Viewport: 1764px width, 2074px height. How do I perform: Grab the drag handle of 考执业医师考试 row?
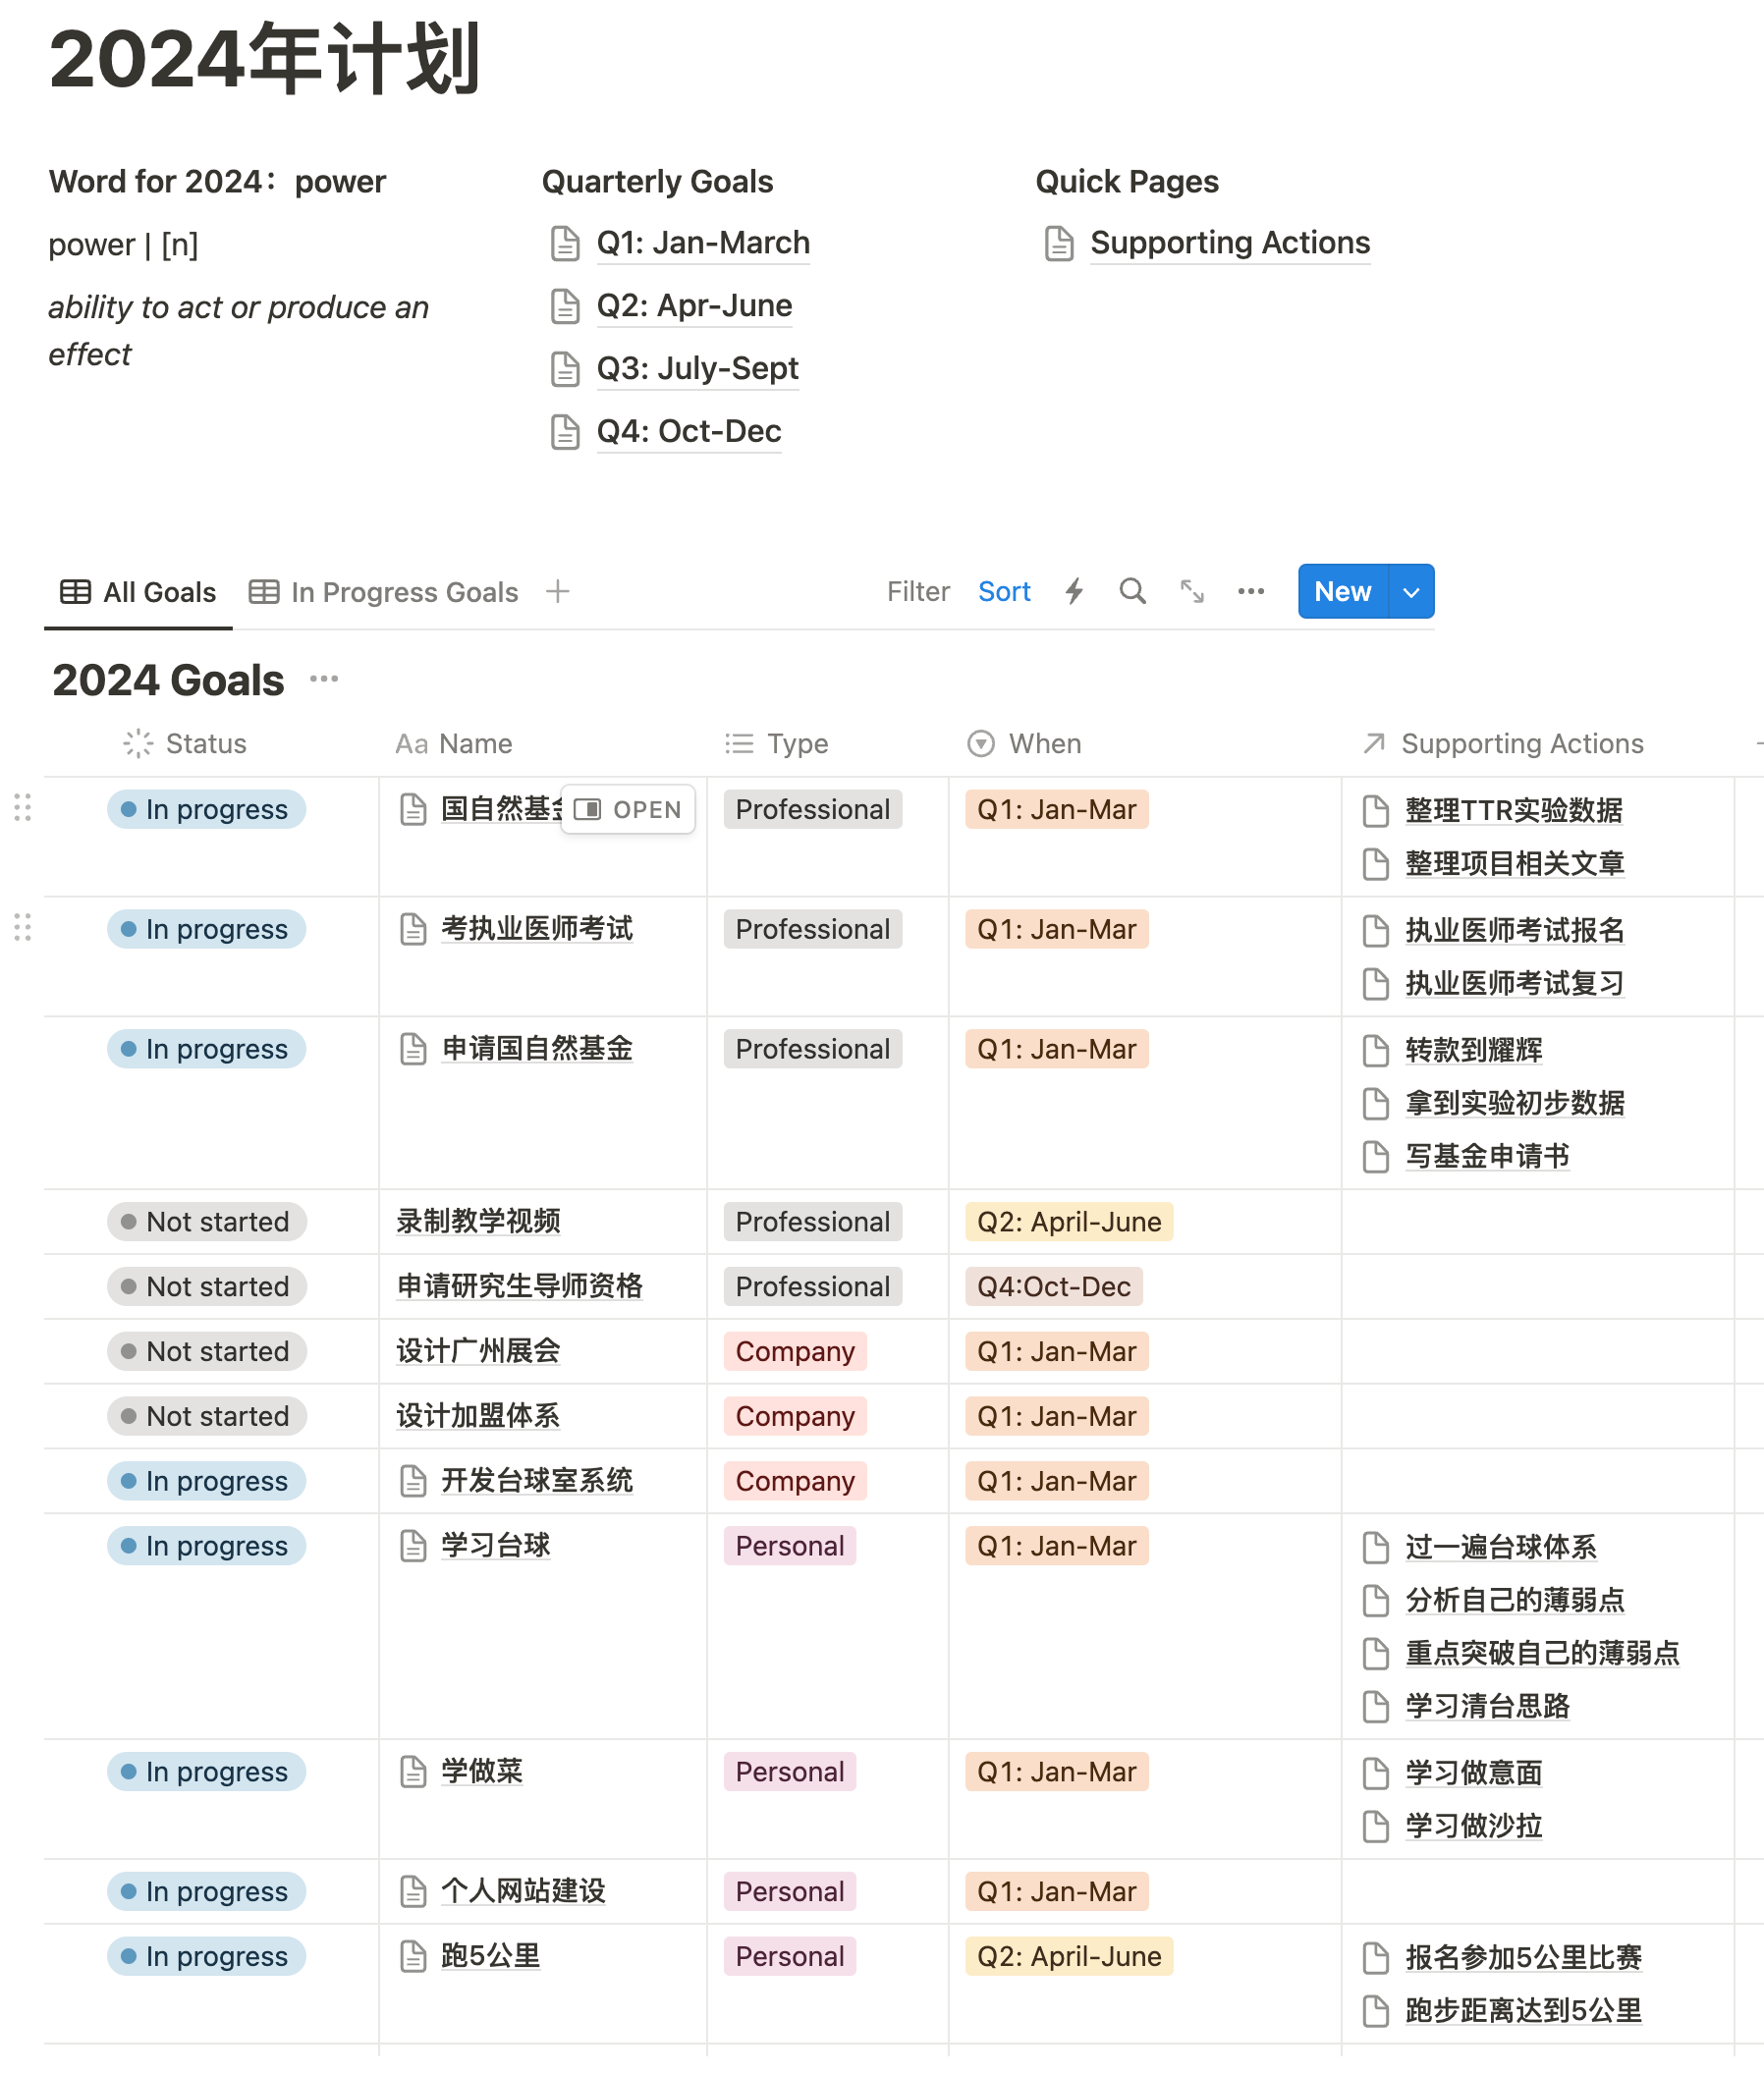pyautogui.click(x=22, y=928)
